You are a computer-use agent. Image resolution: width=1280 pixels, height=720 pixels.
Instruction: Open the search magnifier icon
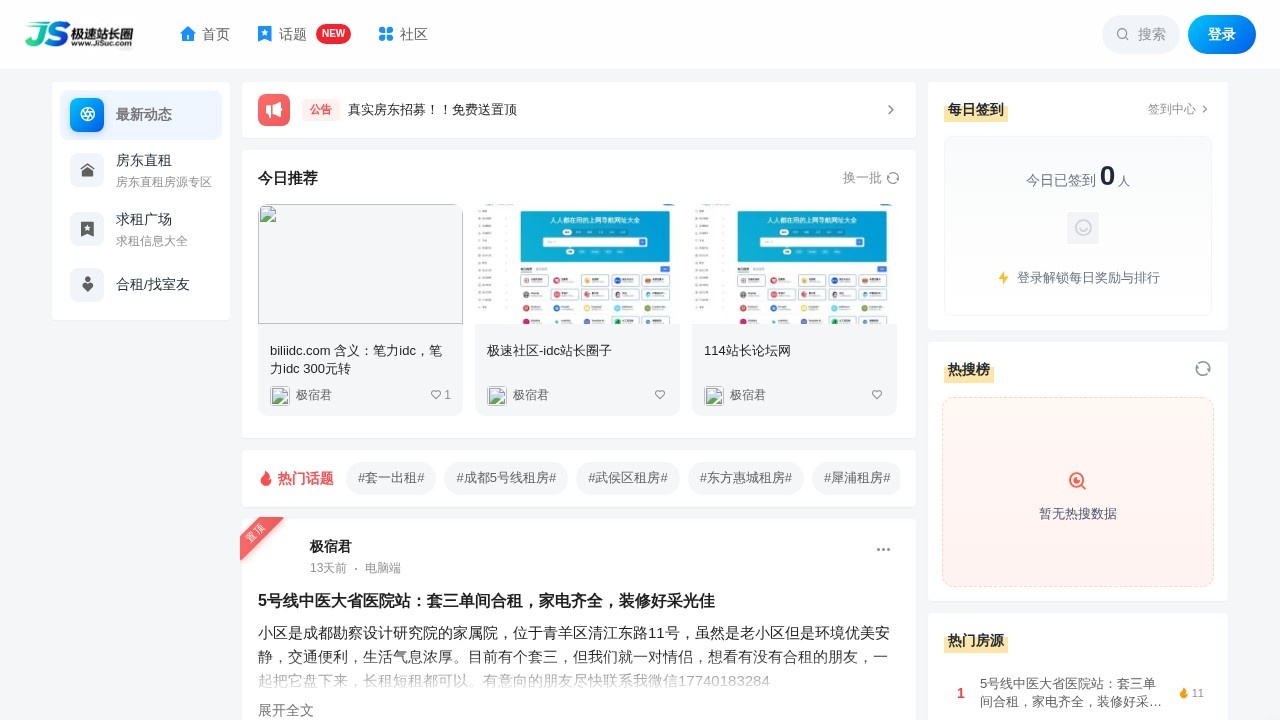click(1123, 33)
